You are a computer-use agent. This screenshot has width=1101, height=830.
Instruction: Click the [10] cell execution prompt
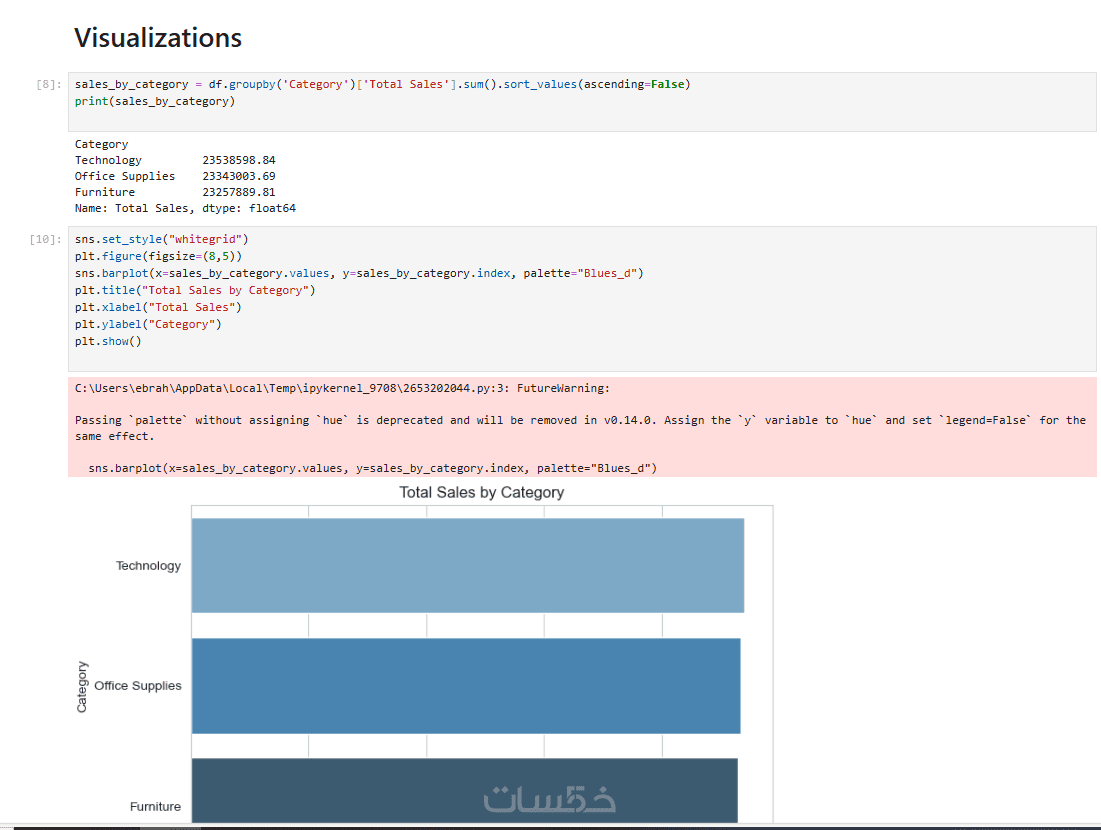(x=46, y=240)
